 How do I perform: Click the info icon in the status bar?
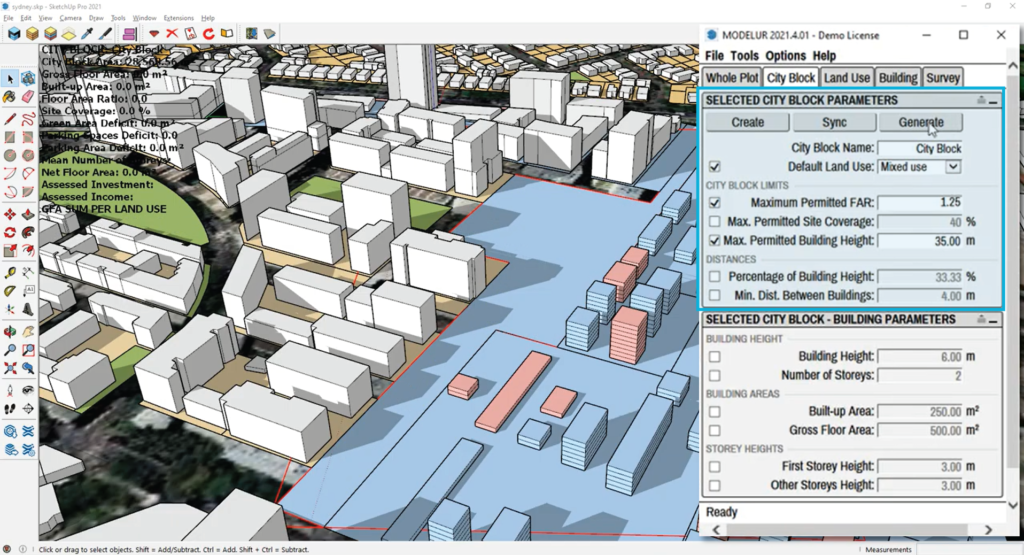[23, 549]
